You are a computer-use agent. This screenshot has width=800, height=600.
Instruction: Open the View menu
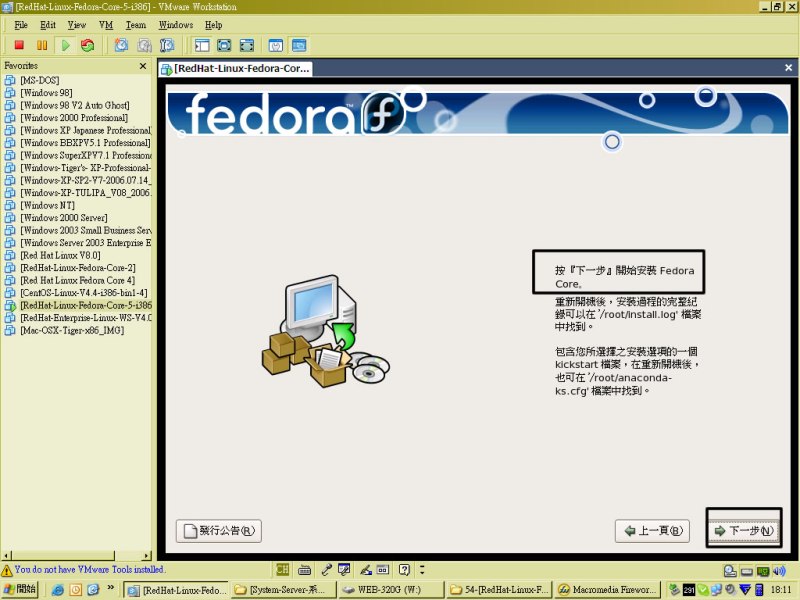coord(77,25)
